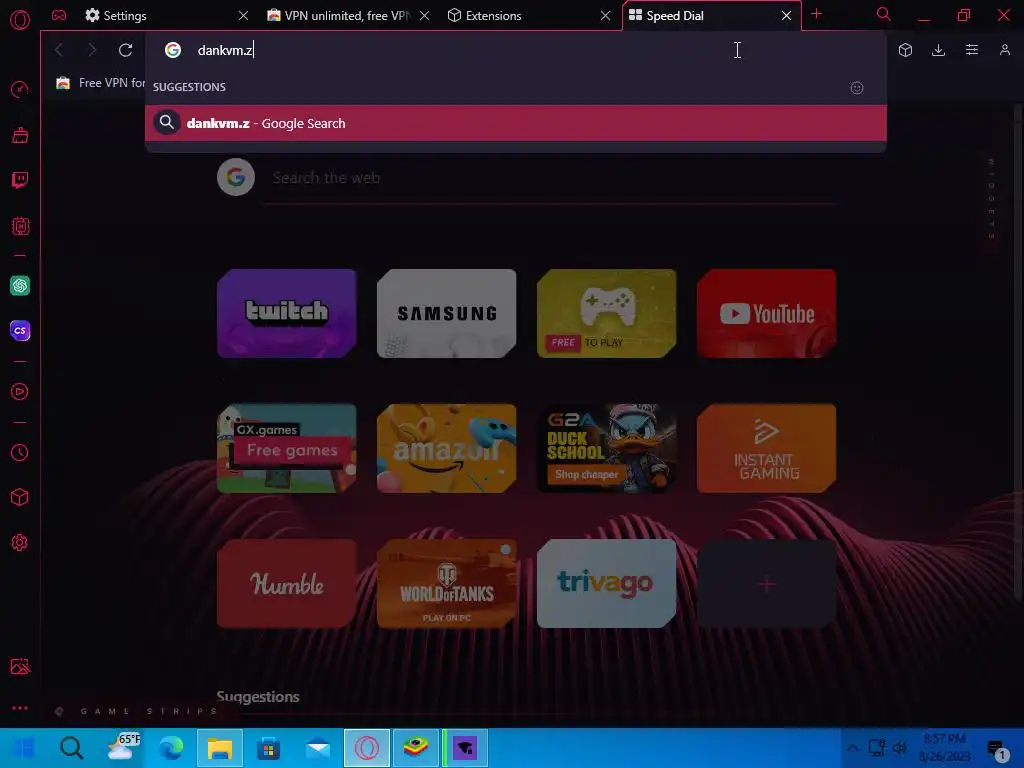Open GX Control speedometer in sidebar
1024x768 pixels.
click(x=20, y=89)
